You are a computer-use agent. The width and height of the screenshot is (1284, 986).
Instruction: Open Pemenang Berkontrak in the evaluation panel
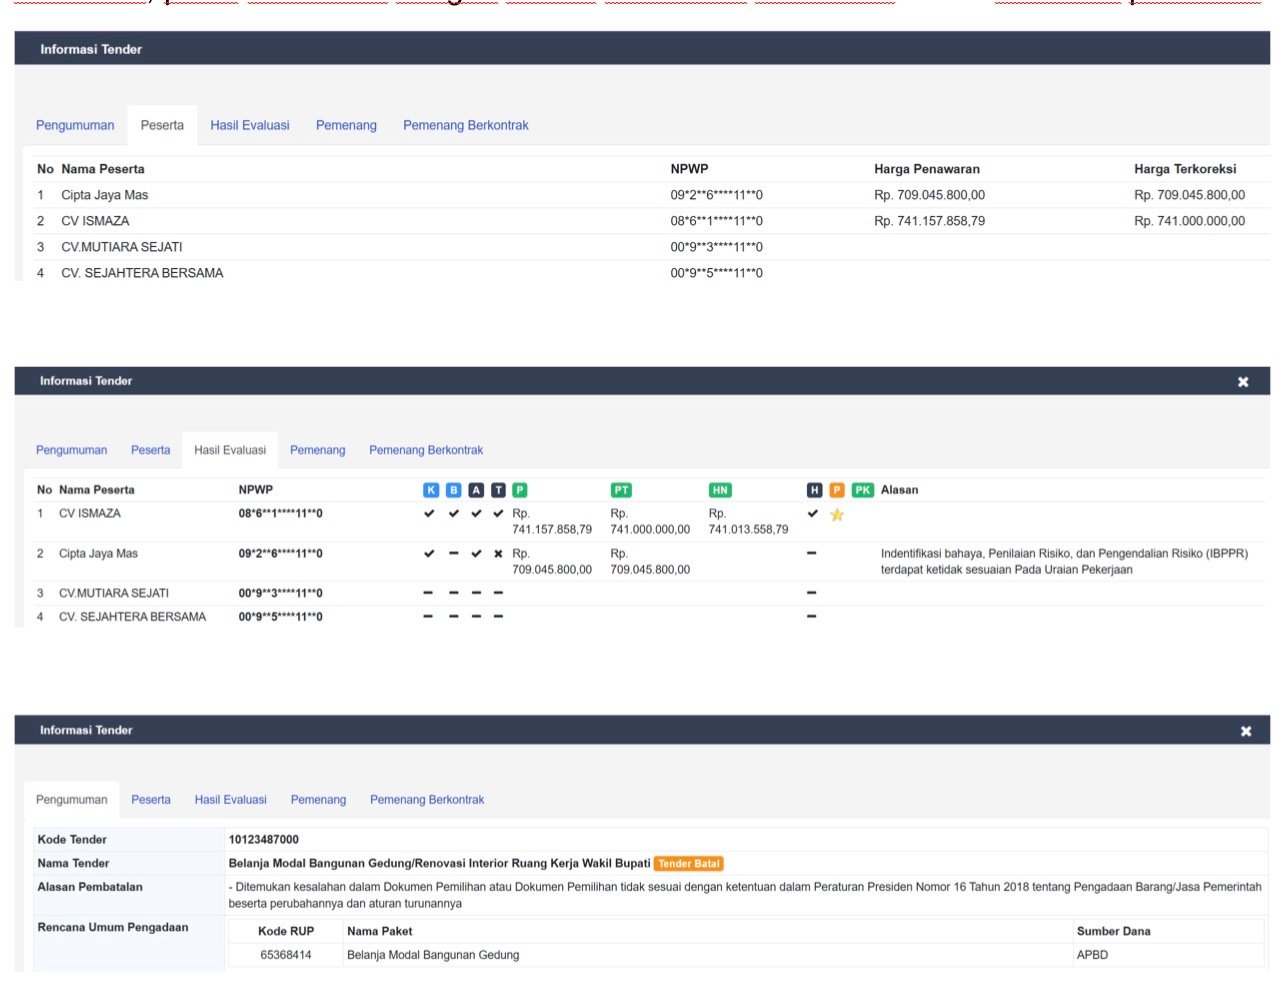tap(426, 450)
